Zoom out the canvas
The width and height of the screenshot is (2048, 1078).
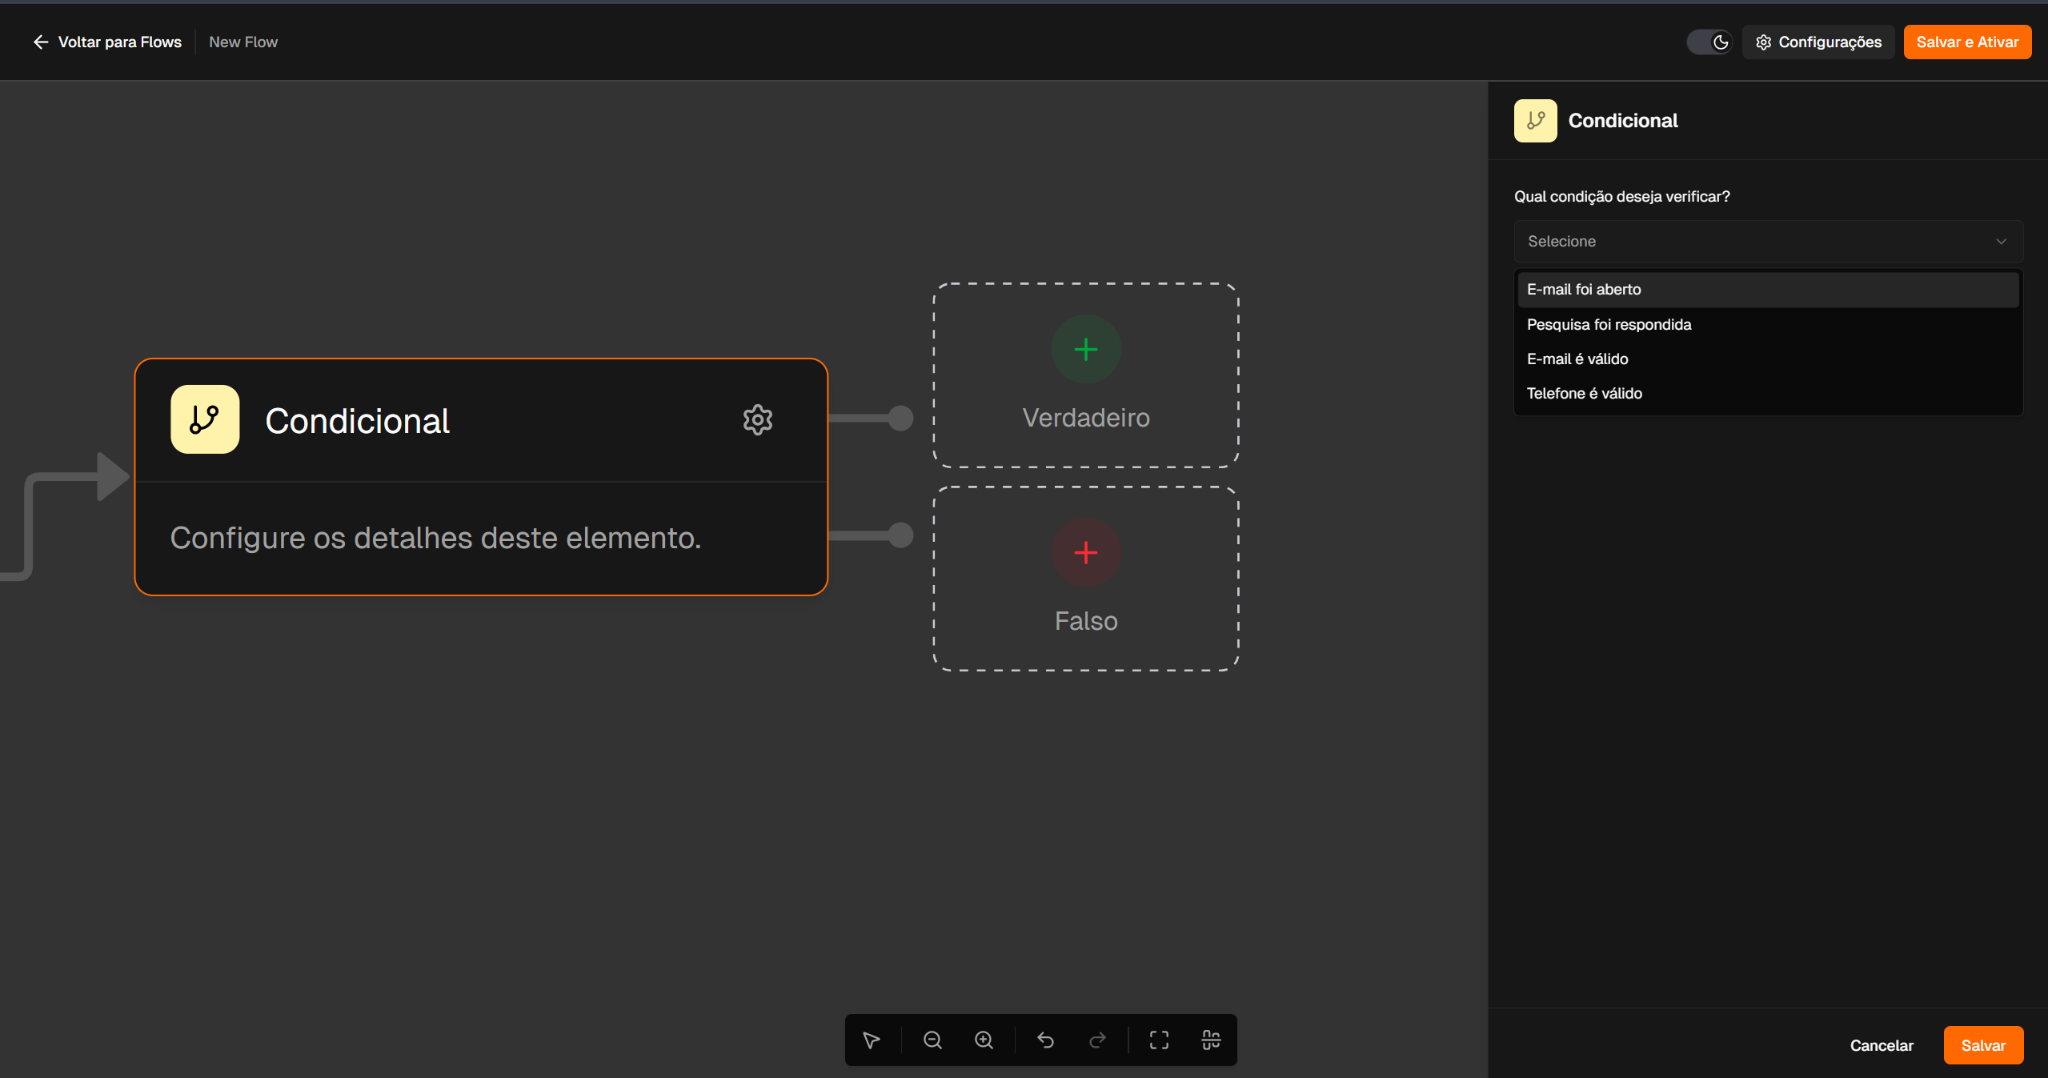pos(932,1040)
